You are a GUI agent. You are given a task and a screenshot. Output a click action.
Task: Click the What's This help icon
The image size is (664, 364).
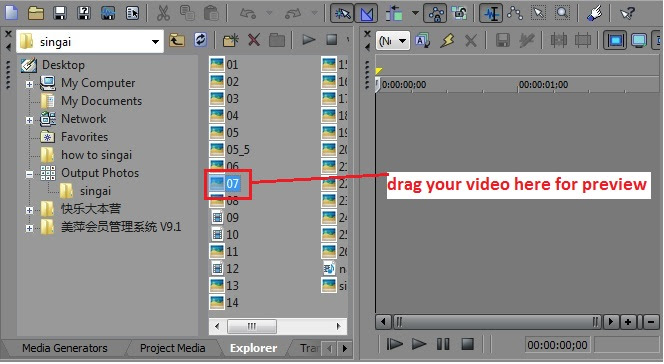tap(627, 14)
